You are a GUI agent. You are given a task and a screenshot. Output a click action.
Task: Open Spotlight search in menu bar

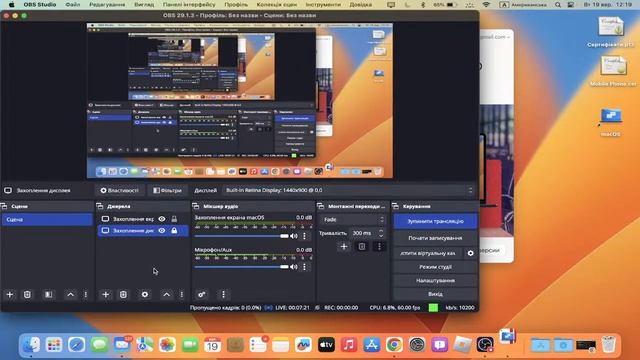tap(558, 4)
